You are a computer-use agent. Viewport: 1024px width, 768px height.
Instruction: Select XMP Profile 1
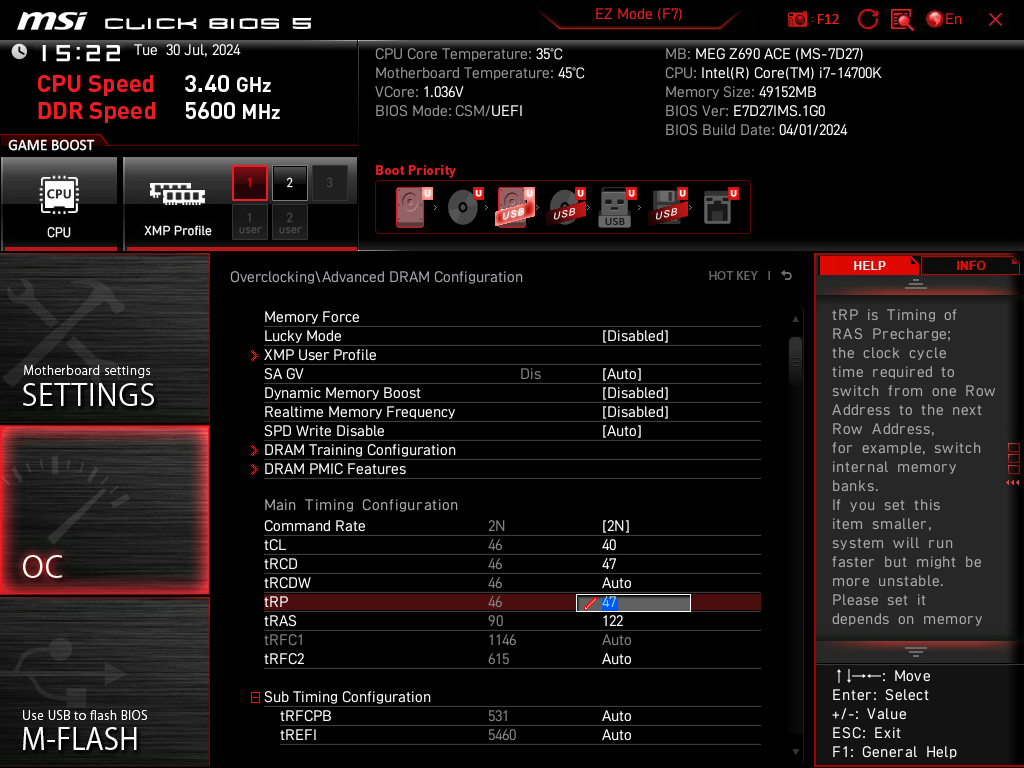coord(249,183)
